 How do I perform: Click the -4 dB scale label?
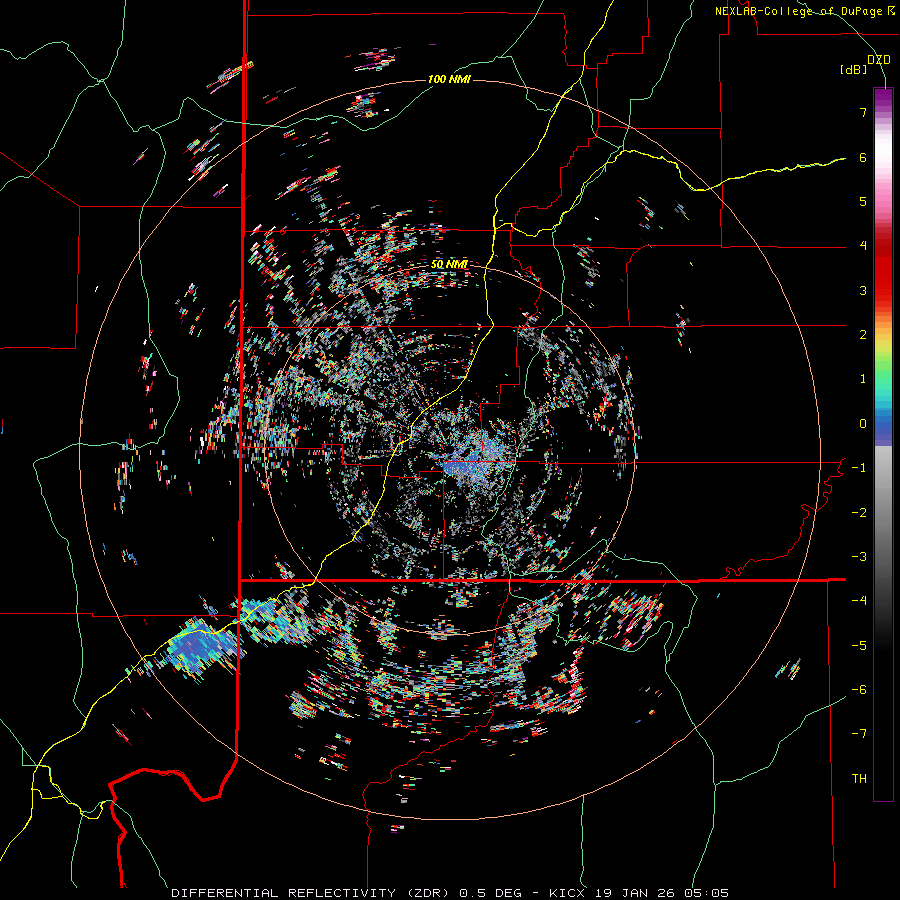pos(859,601)
